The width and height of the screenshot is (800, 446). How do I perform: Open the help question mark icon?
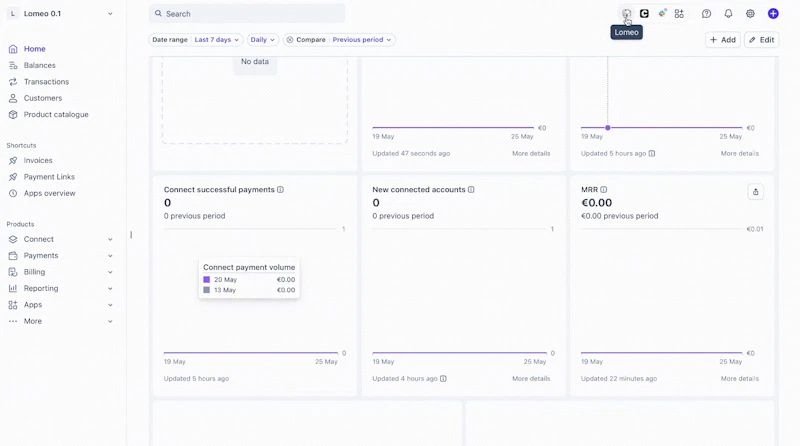pyautogui.click(x=706, y=14)
